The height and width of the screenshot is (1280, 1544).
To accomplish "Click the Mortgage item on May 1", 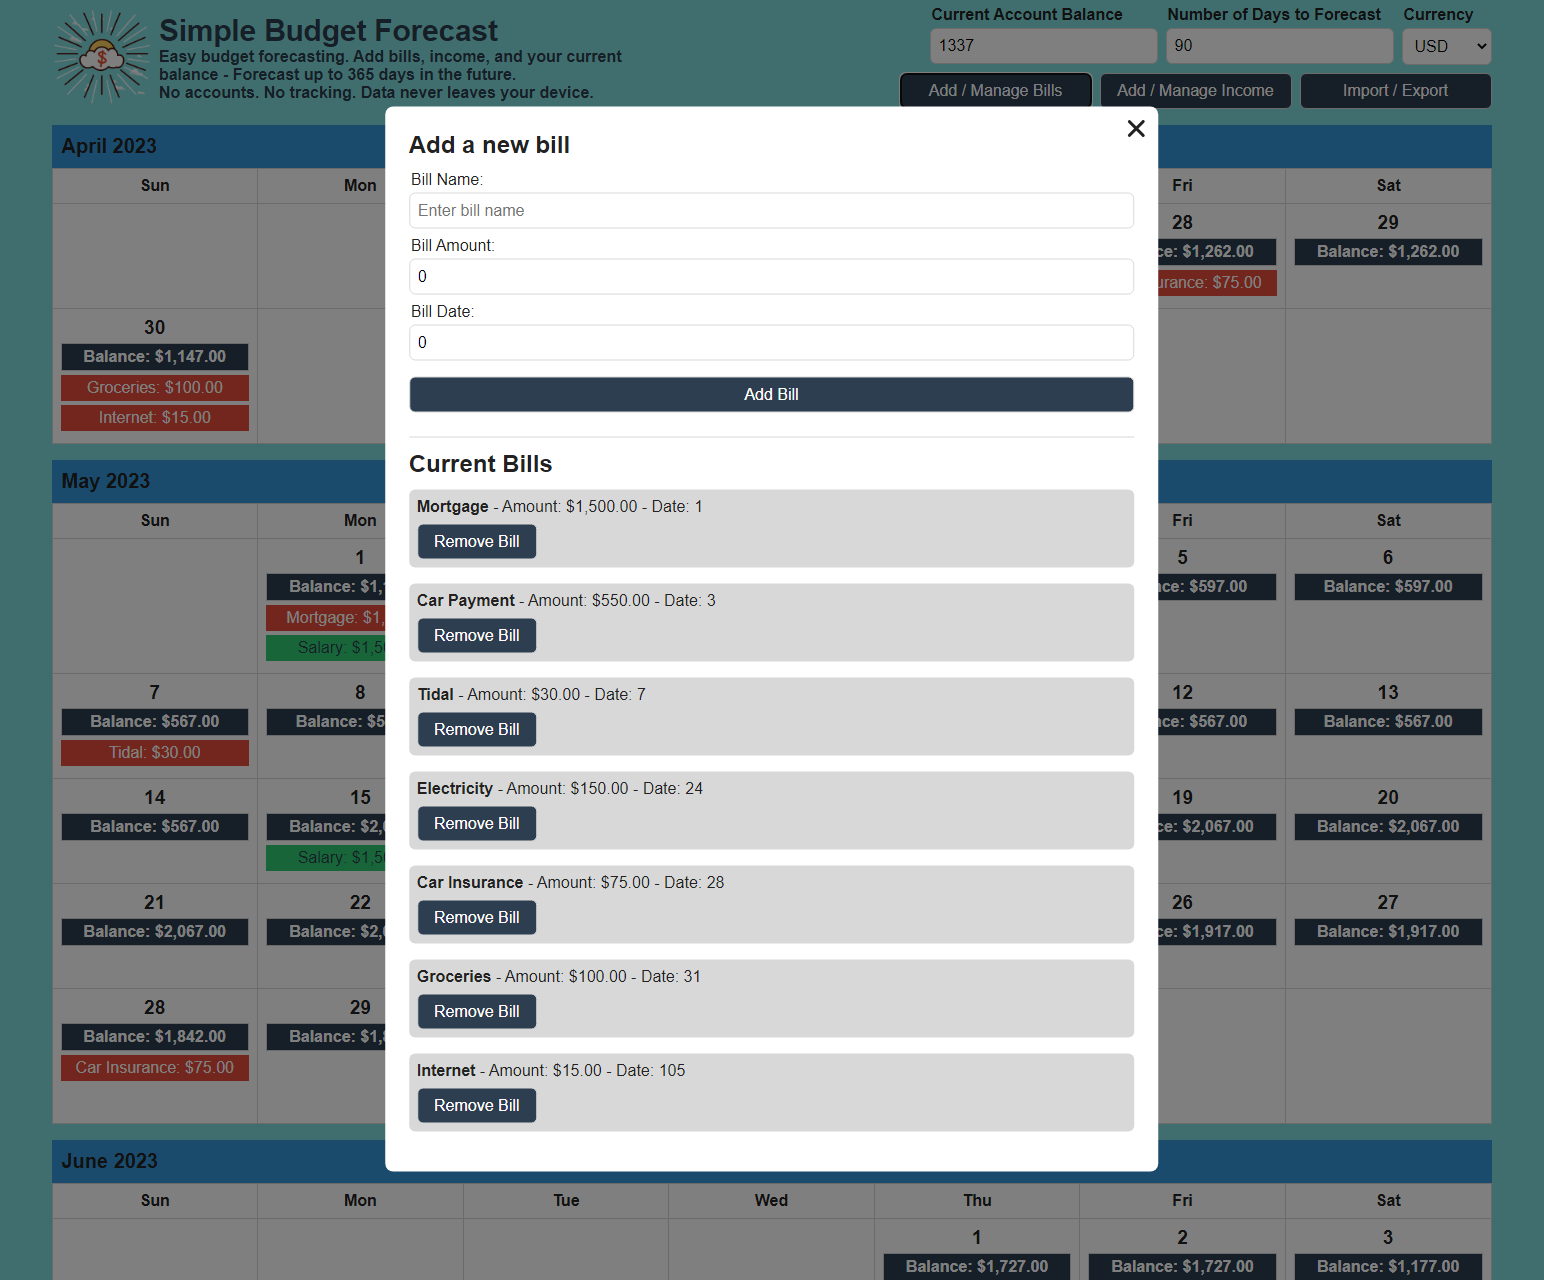I will (326, 617).
